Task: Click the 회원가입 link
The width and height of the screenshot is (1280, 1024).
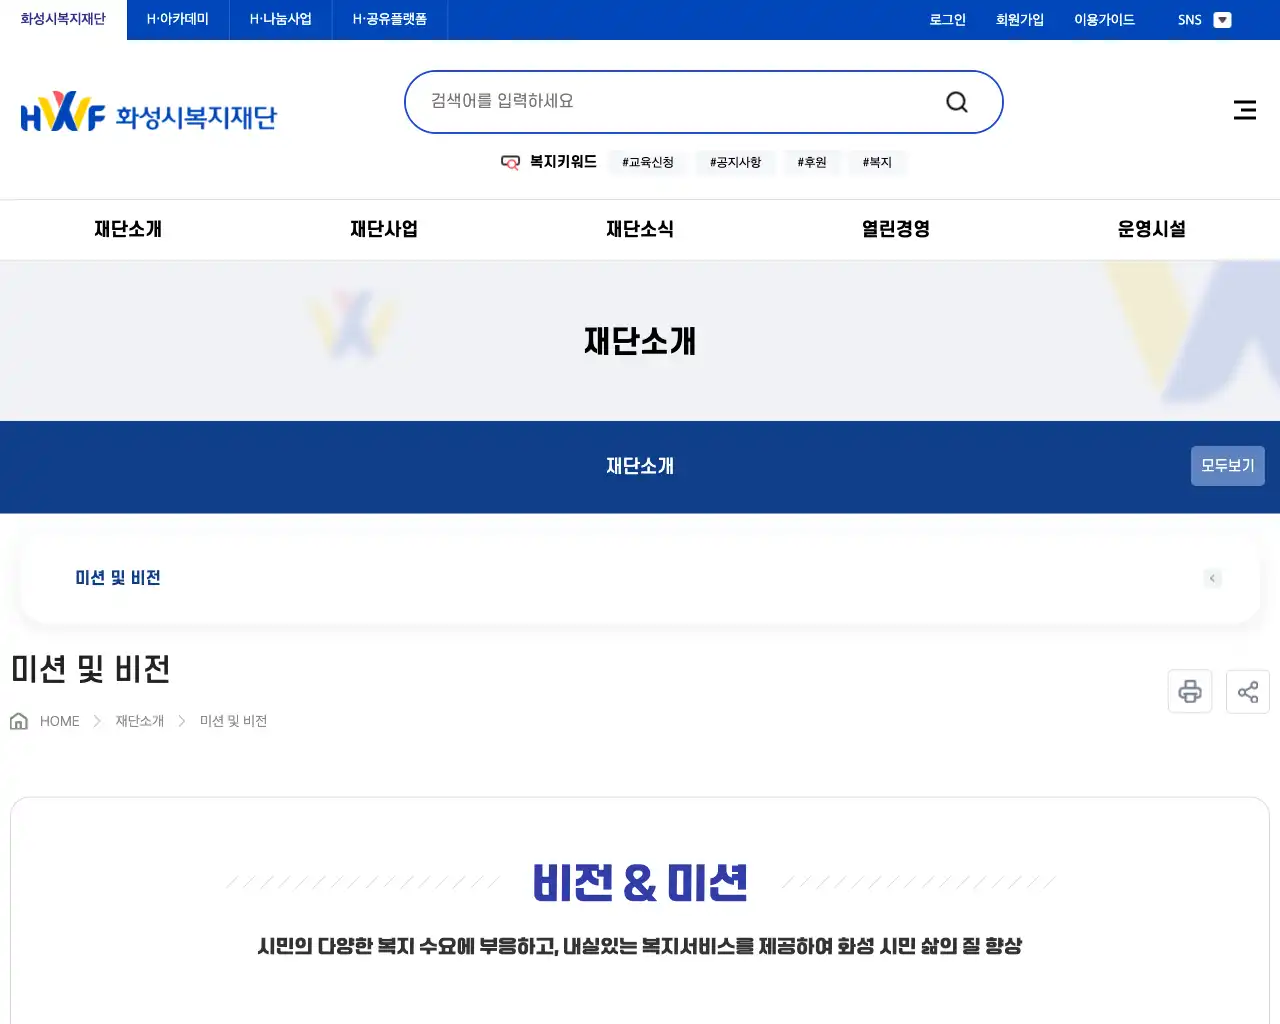Action: (x=1019, y=19)
